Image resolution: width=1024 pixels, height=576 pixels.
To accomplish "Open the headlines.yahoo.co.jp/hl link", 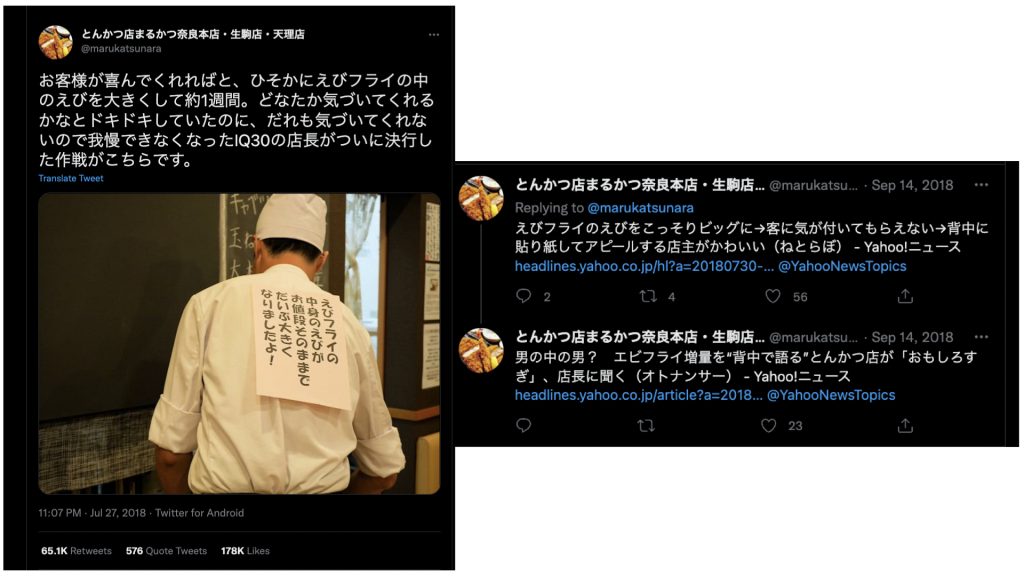I will click(x=645, y=266).
